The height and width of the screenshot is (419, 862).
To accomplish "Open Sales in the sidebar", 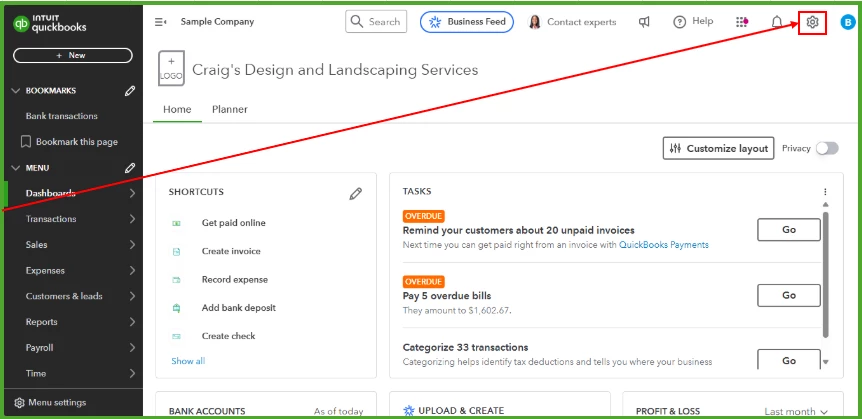I will (x=36, y=245).
